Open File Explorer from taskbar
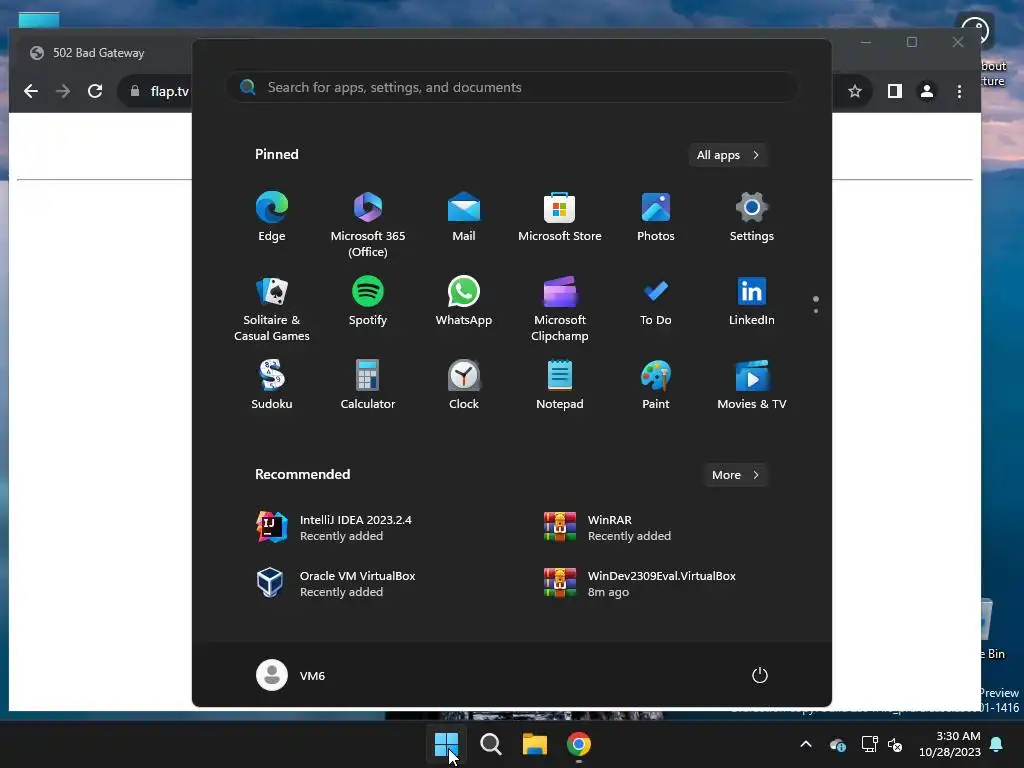This screenshot has height=768, width=1024. [x=534, y=744]
